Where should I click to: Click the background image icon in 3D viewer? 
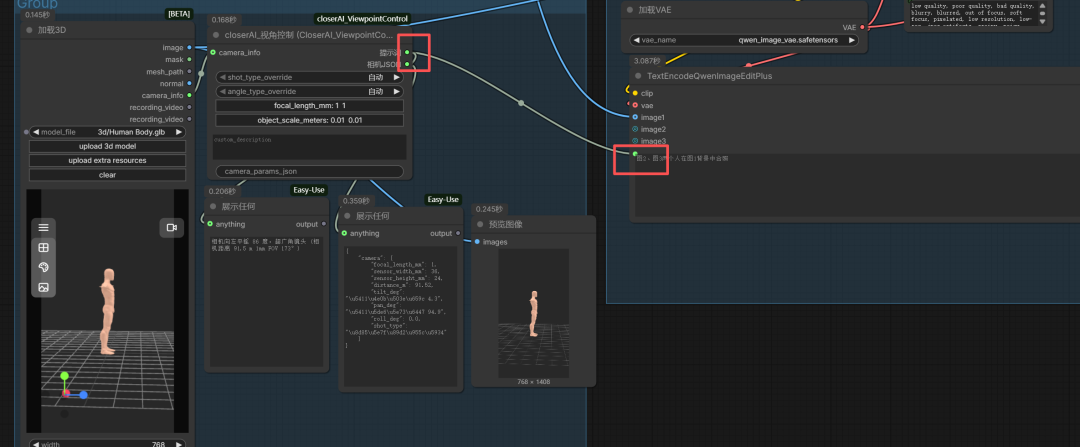coord(43,287)
